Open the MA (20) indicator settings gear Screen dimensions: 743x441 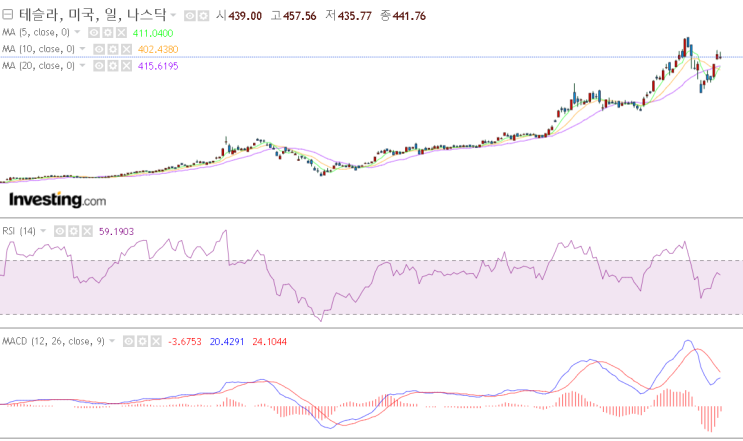(112, 66)
